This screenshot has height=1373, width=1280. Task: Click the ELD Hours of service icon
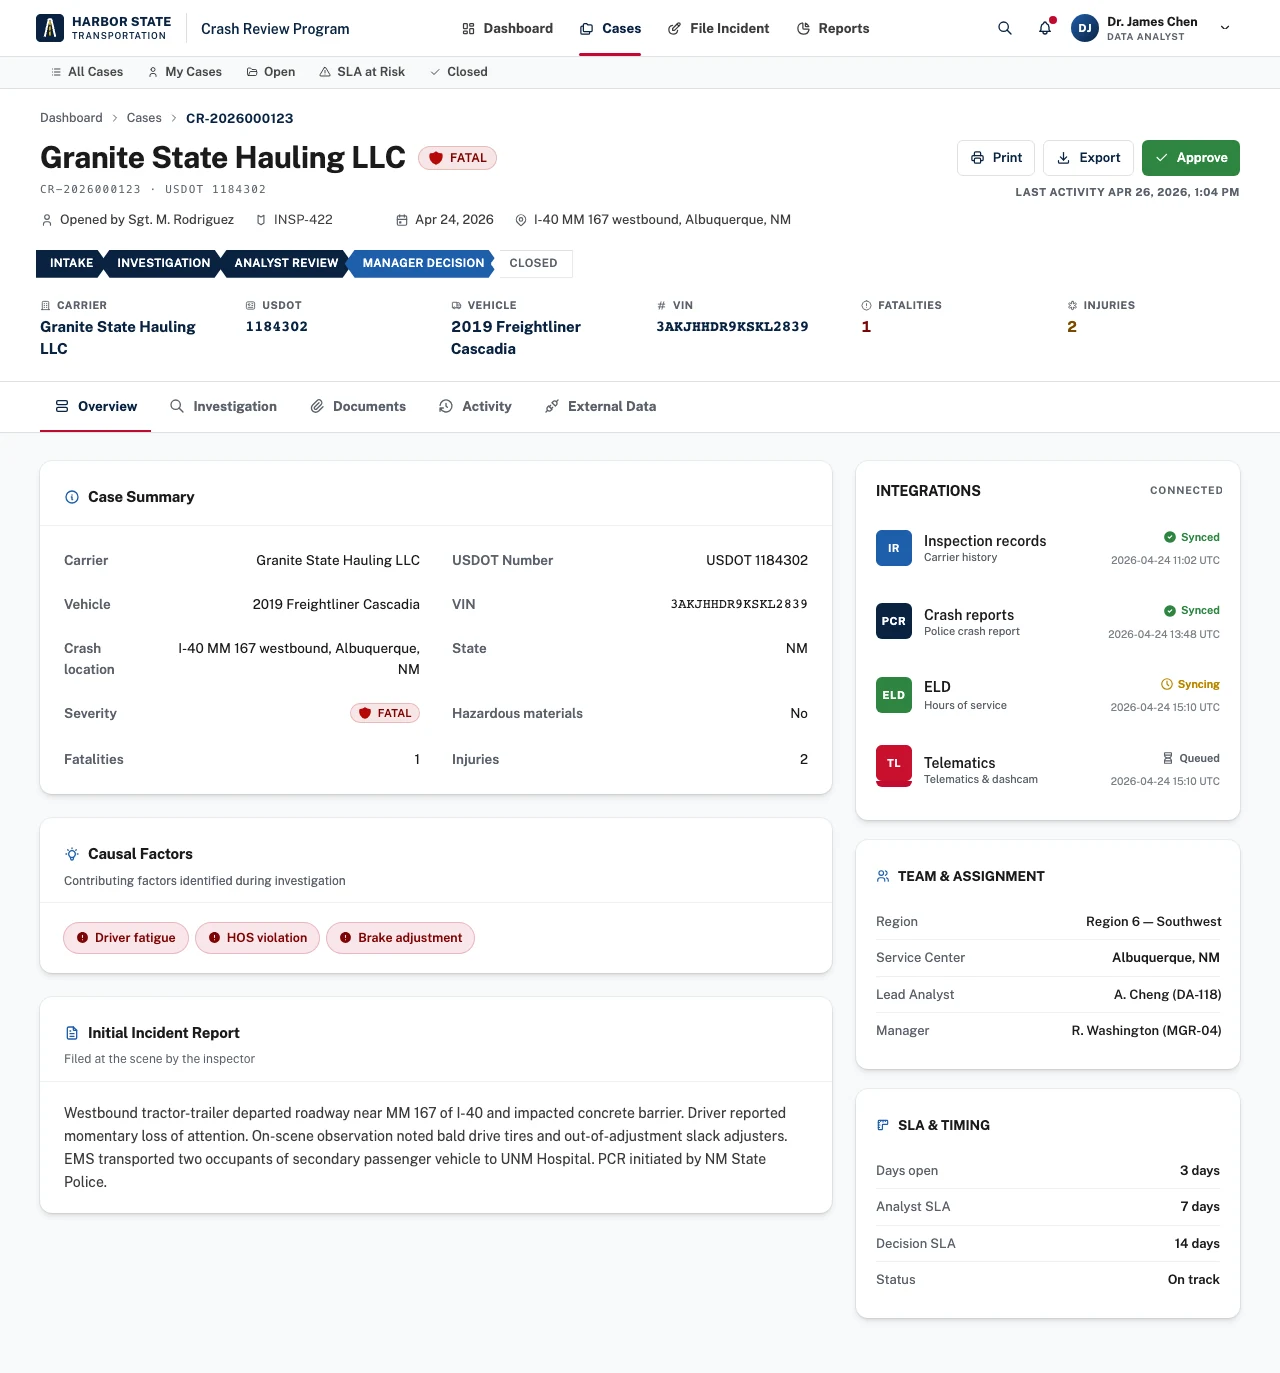[x=894, y=695]
